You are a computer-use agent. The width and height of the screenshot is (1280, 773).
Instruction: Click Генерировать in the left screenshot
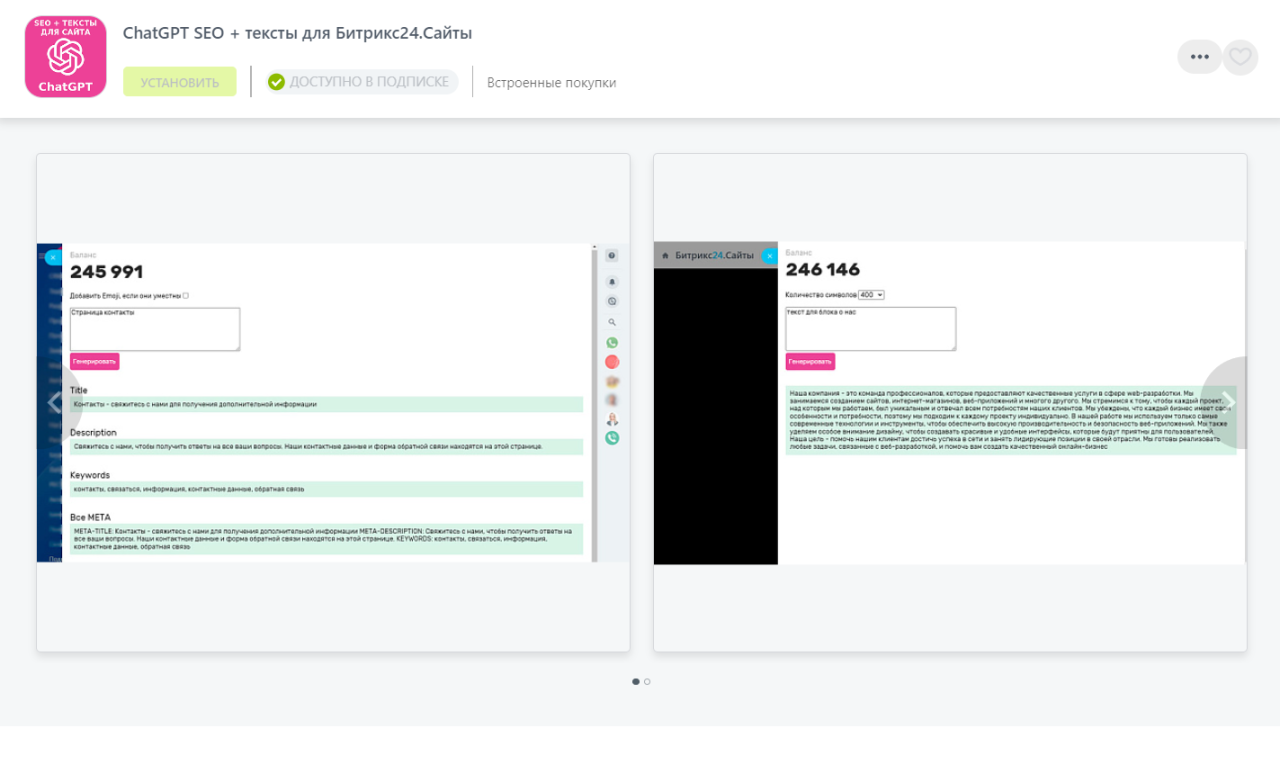[94, 361]
